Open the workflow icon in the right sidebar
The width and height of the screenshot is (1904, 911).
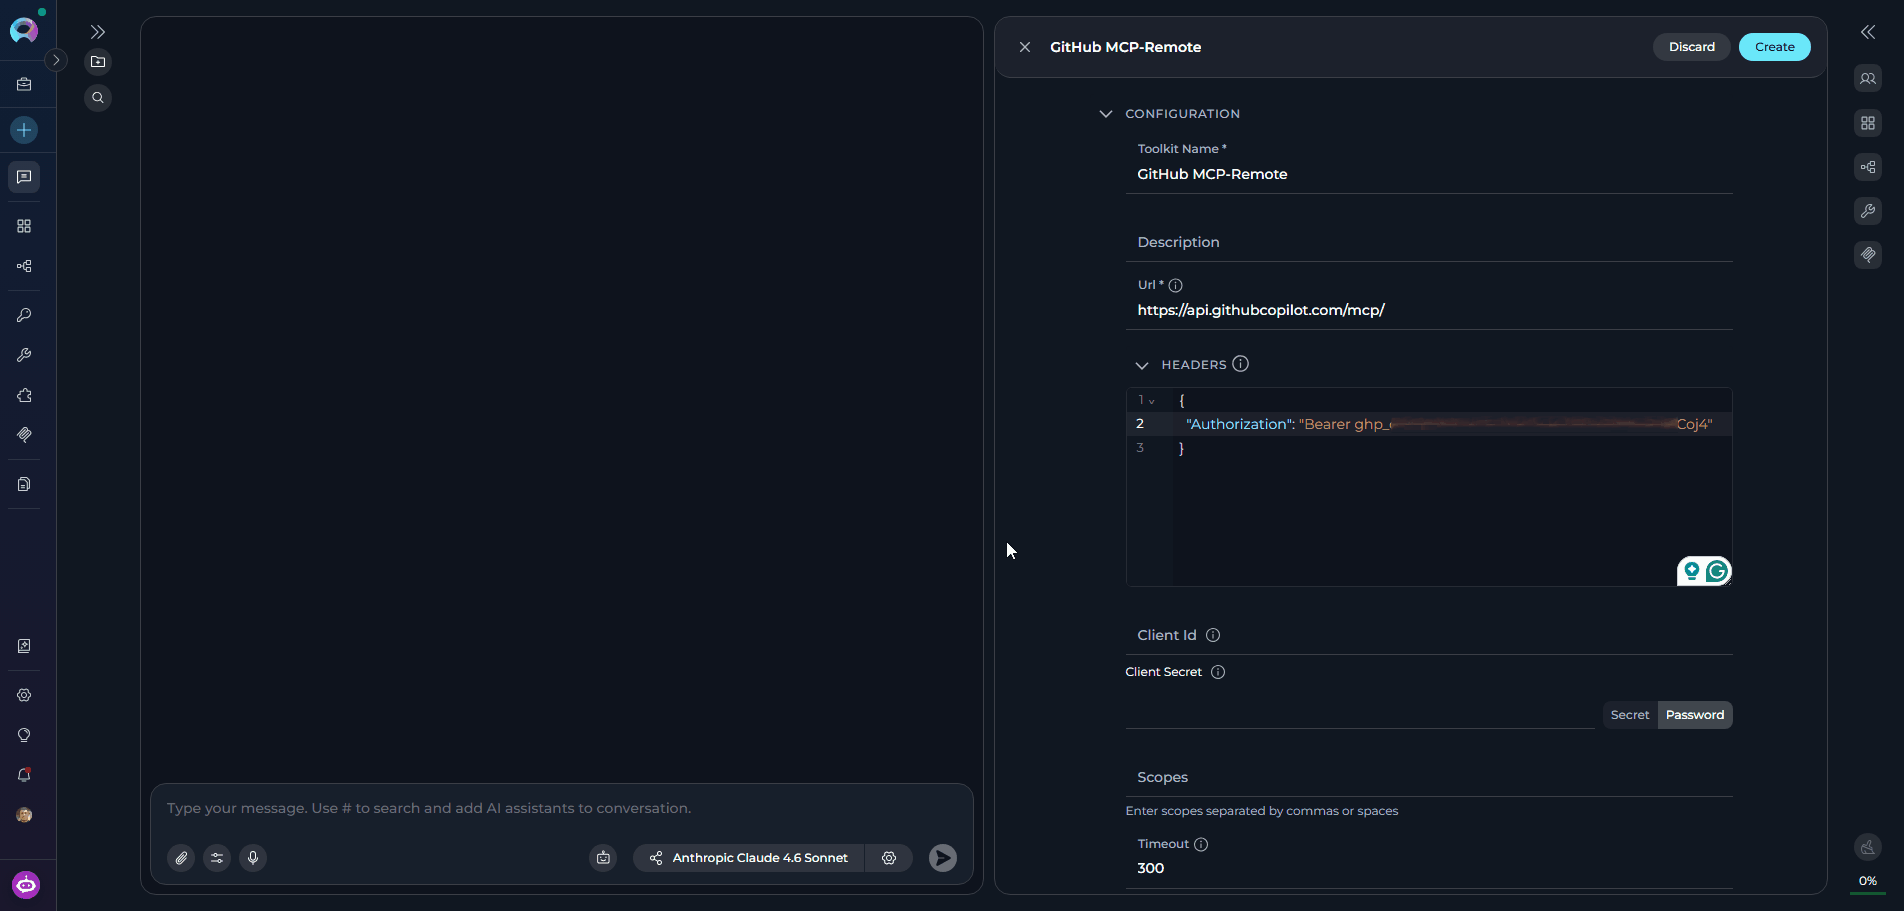(x=1868, y=167)
